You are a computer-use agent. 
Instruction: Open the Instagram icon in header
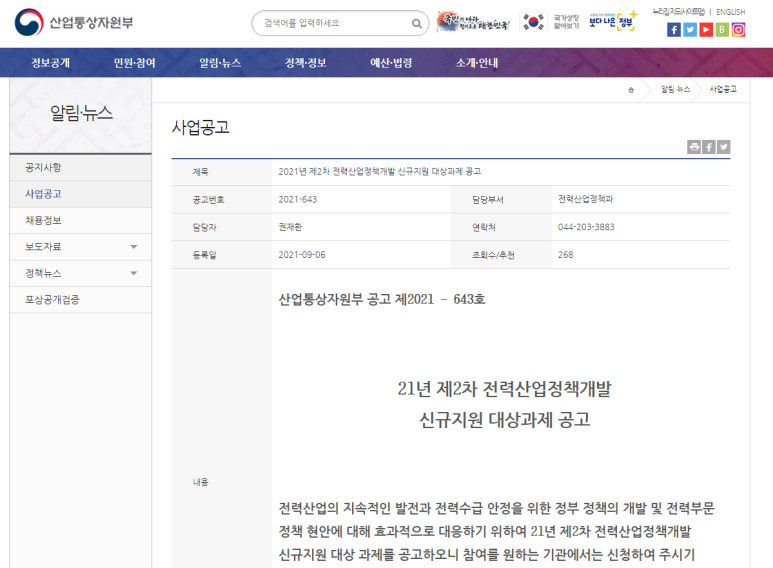coord(738,30)
